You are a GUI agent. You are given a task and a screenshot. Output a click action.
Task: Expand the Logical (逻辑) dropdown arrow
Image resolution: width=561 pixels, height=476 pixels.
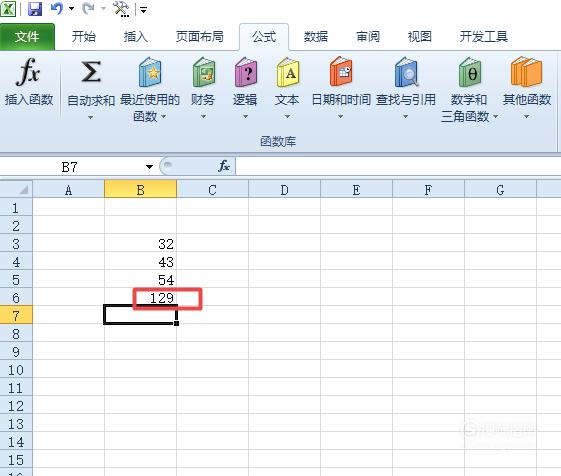pyautogui.click(x=245, y=116)
